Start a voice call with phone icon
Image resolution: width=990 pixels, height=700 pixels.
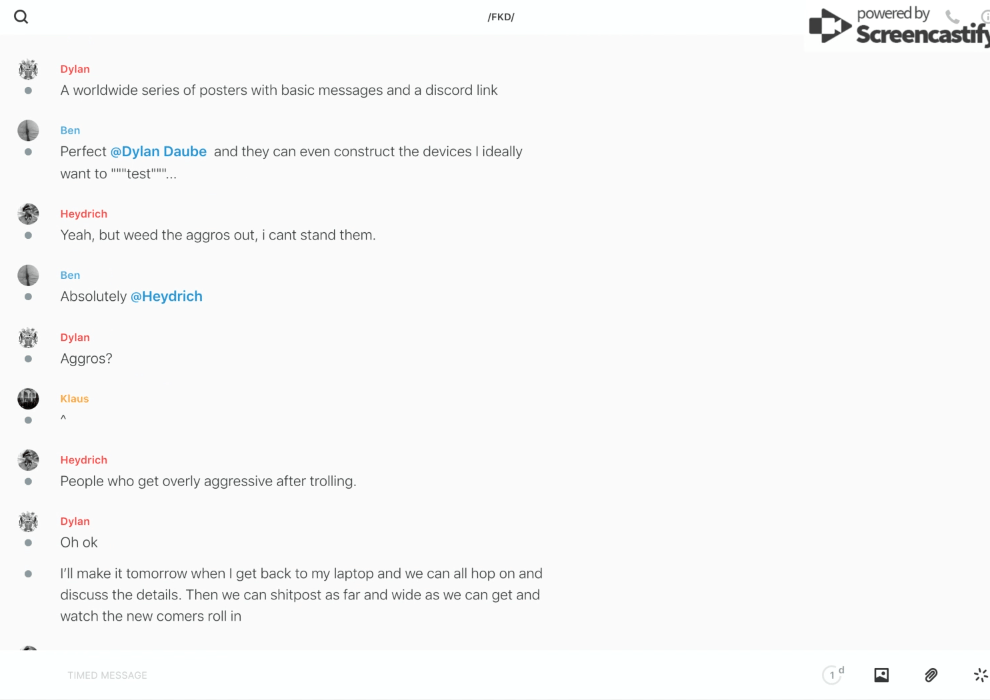tap(952, 17)
